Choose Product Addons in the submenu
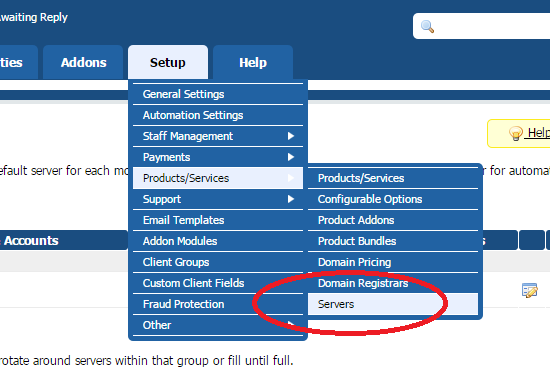The height and width of the screenshot is (370, 550). point(393,220)
